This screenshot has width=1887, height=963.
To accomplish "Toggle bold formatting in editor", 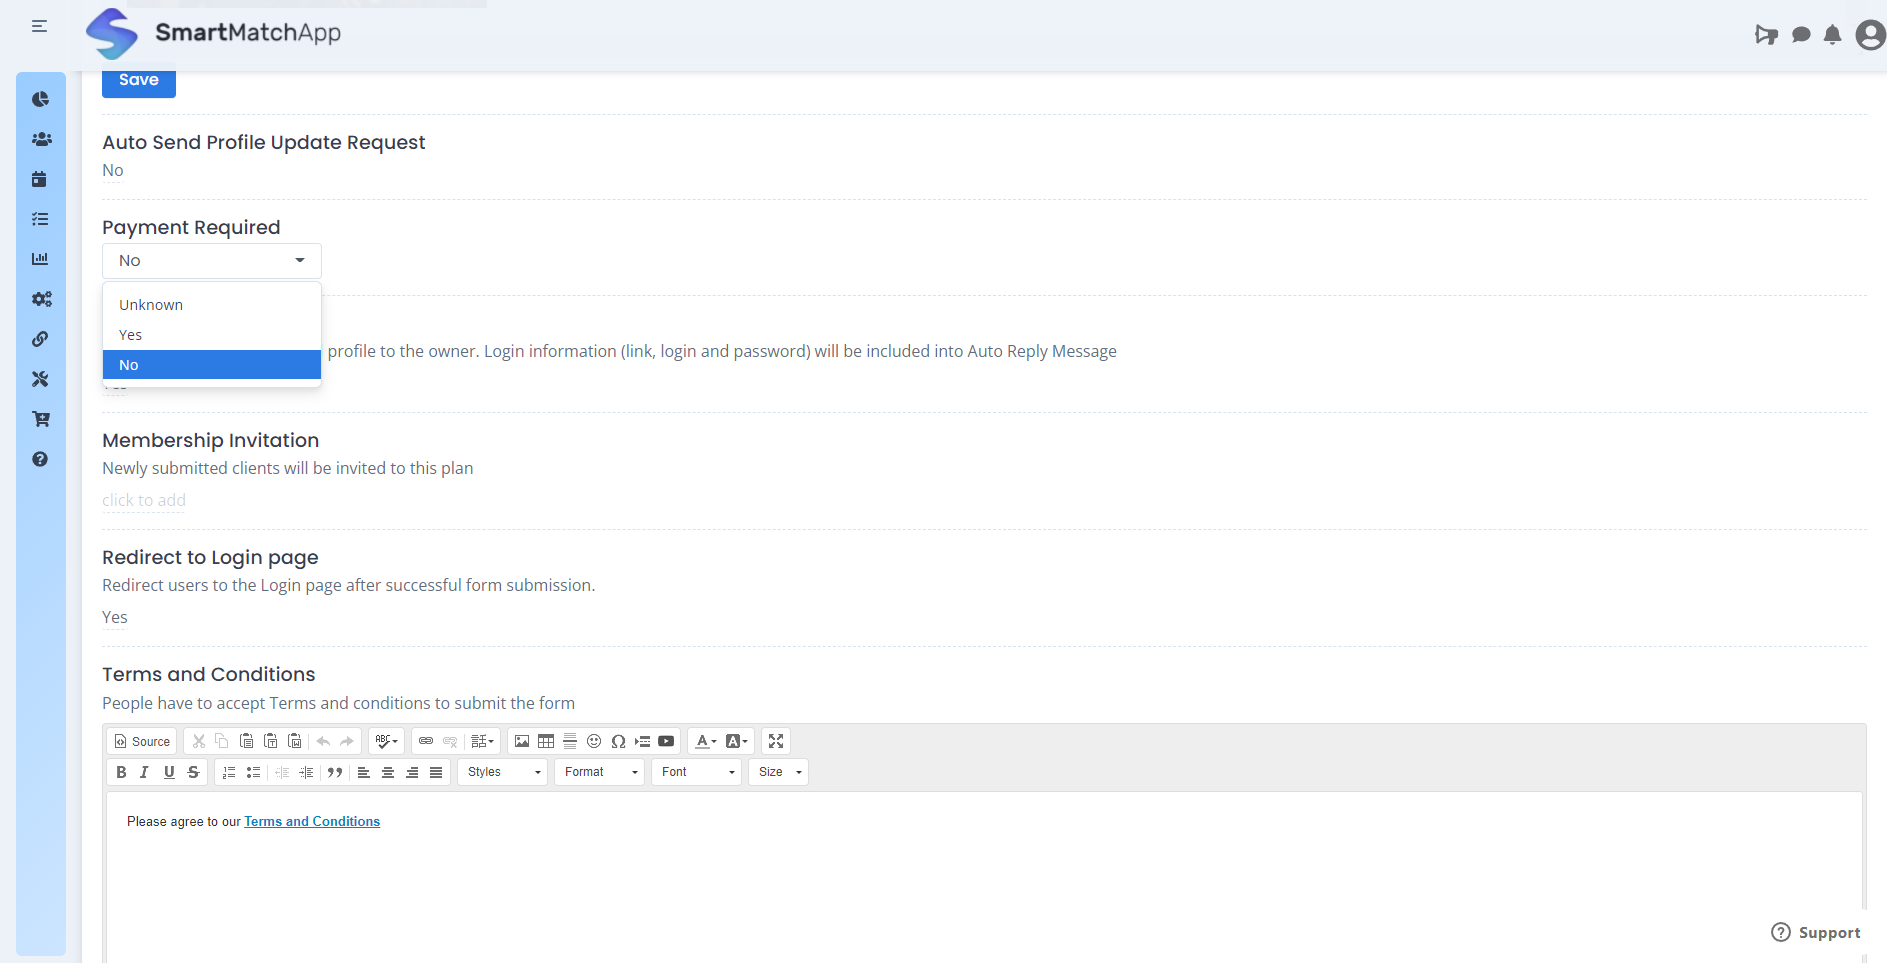I will tap(121, 772).
